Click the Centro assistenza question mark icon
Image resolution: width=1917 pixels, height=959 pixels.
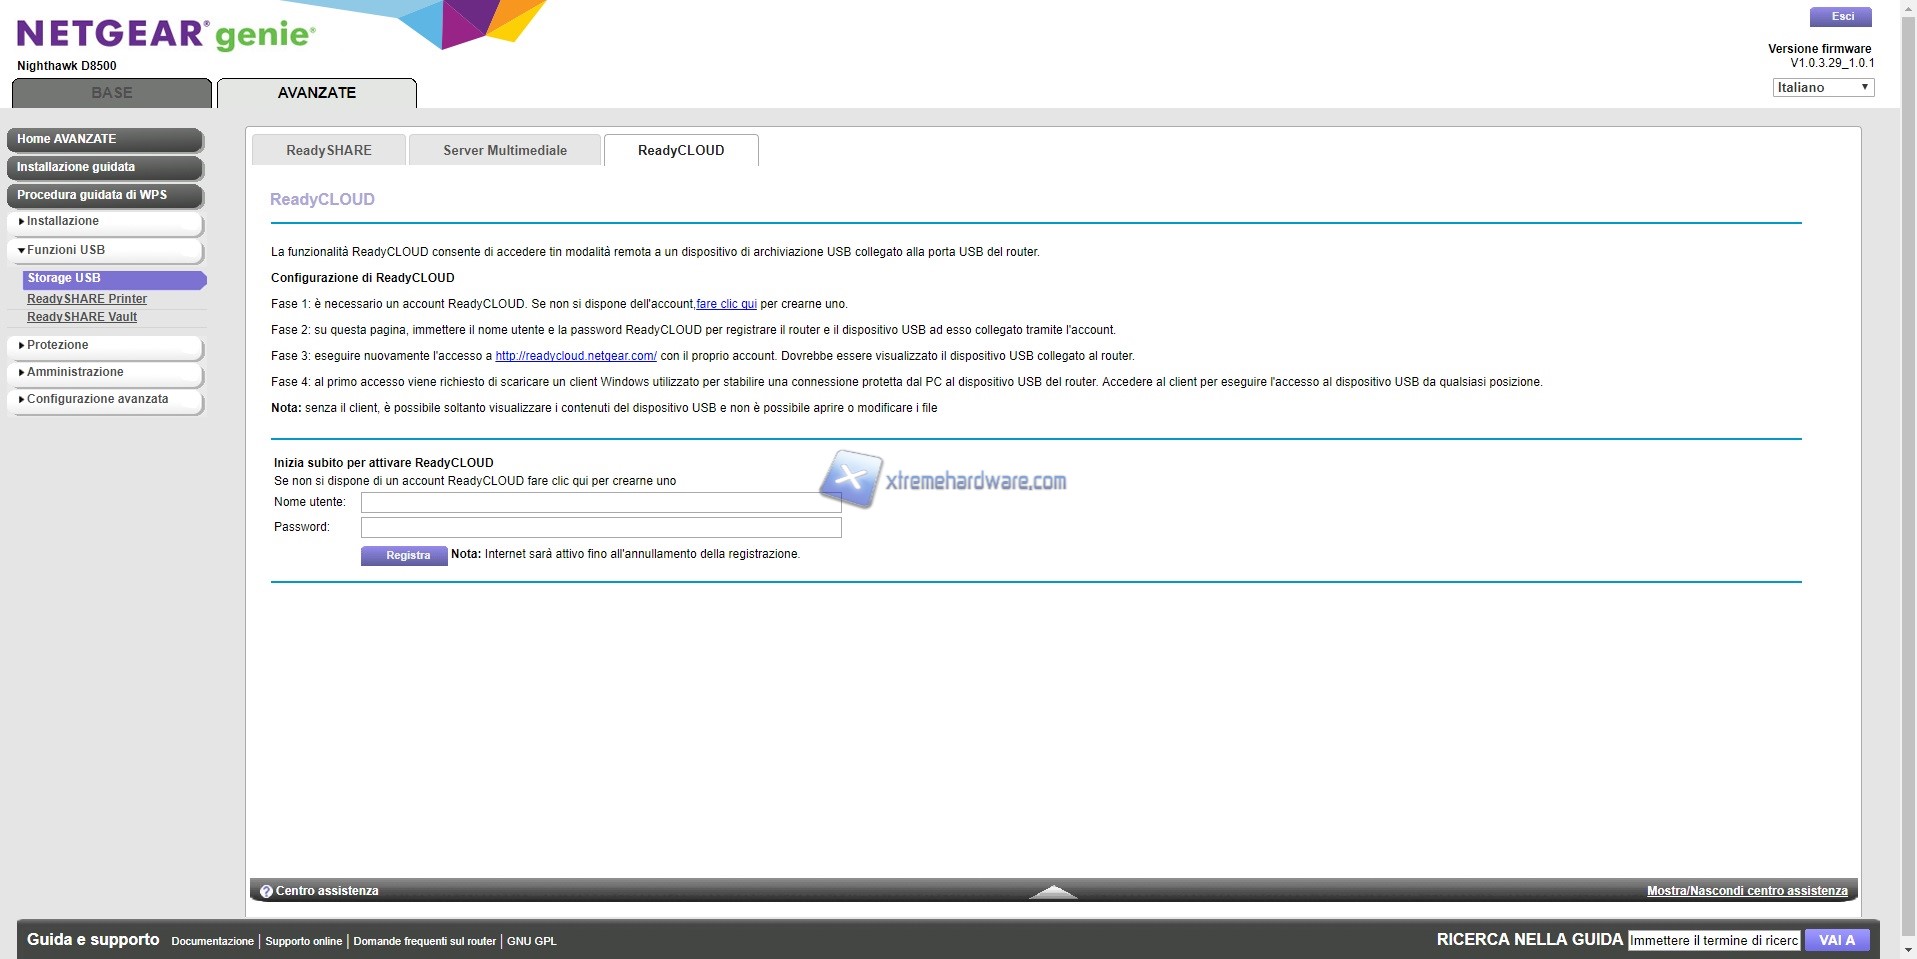[x=266, y=891]
